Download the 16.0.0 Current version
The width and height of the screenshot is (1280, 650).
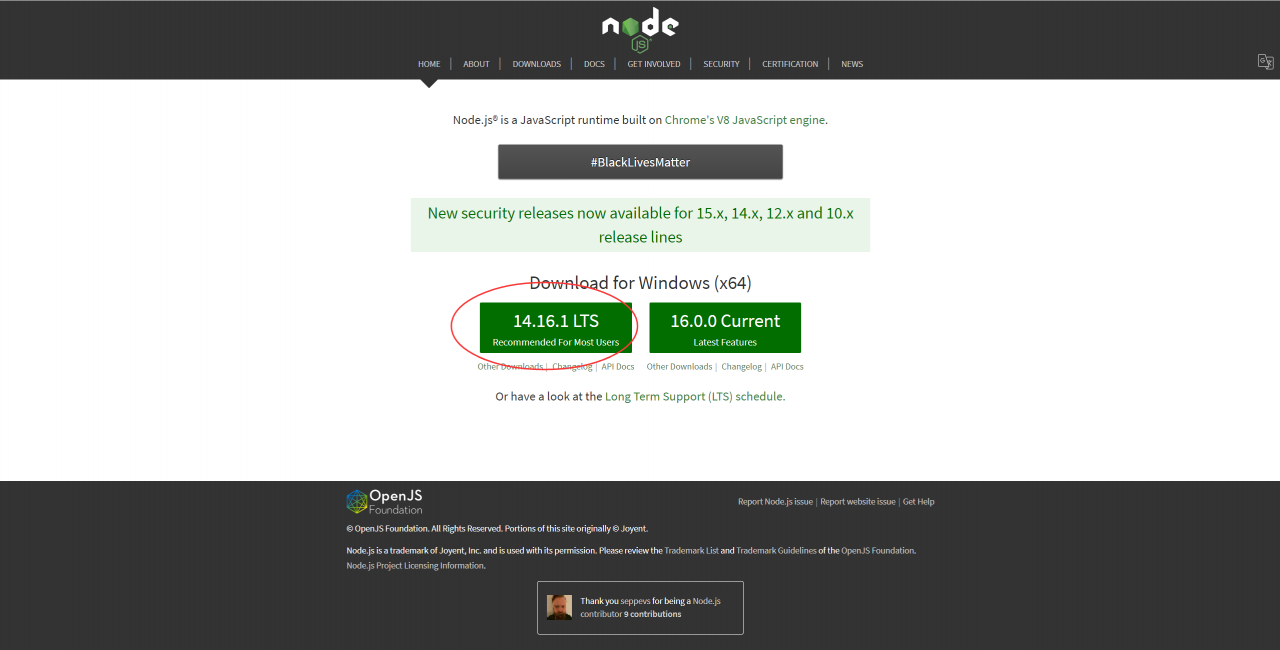click(725, 328)
